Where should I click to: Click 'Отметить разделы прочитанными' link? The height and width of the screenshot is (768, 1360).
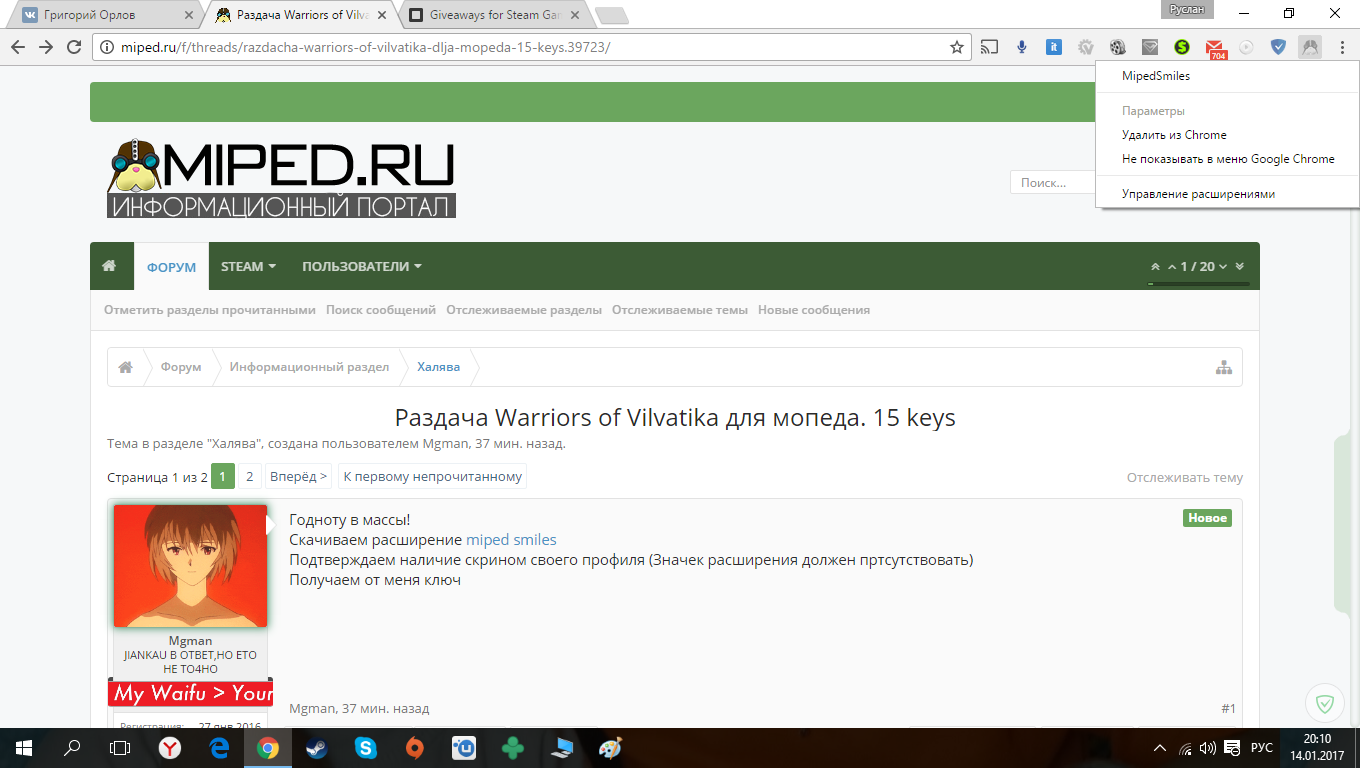tap(210, 310)
